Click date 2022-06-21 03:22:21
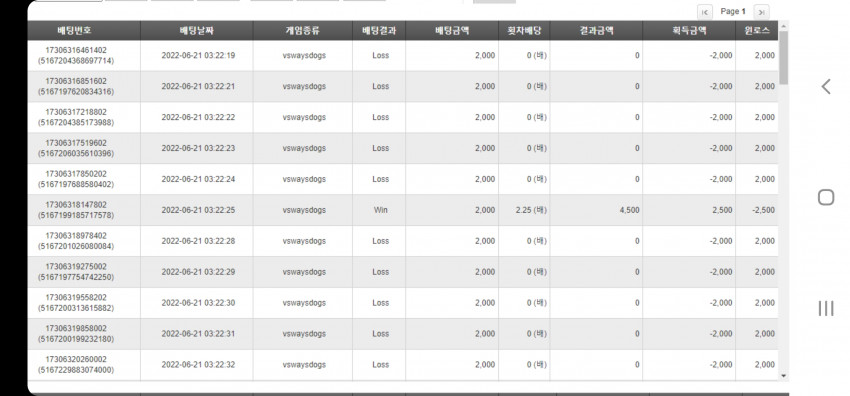850x396 pixels. pos(198,86)
